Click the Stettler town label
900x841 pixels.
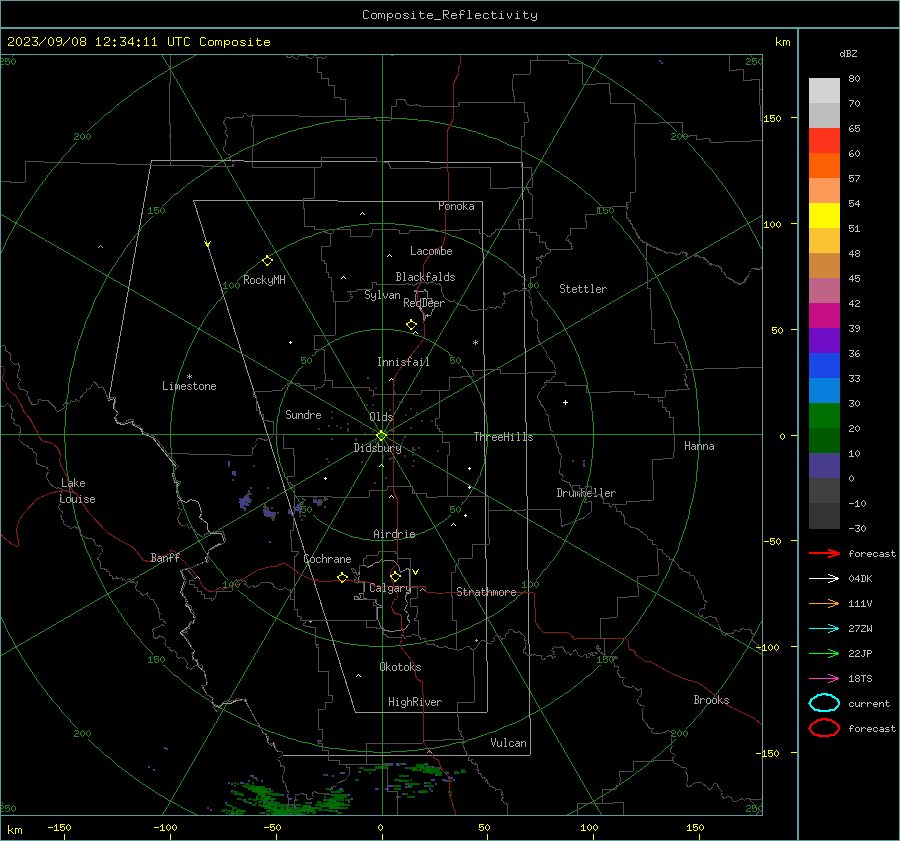point(583,289)
